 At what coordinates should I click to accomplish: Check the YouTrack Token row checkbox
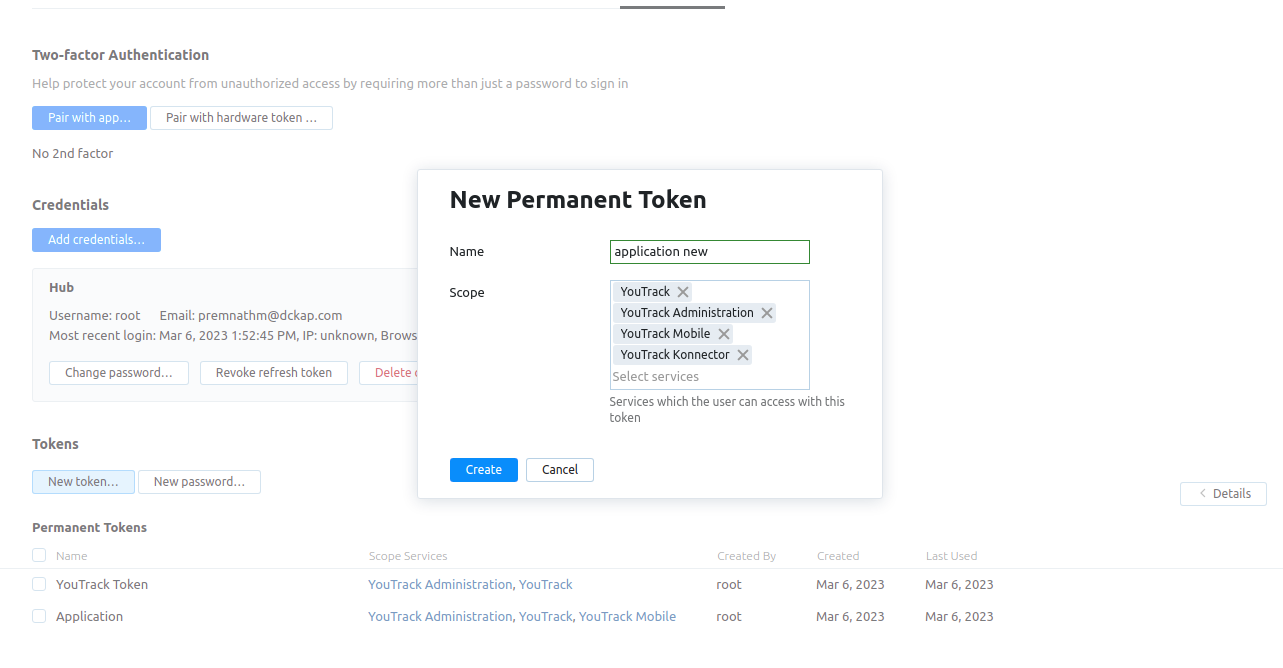tap(38, 584)
